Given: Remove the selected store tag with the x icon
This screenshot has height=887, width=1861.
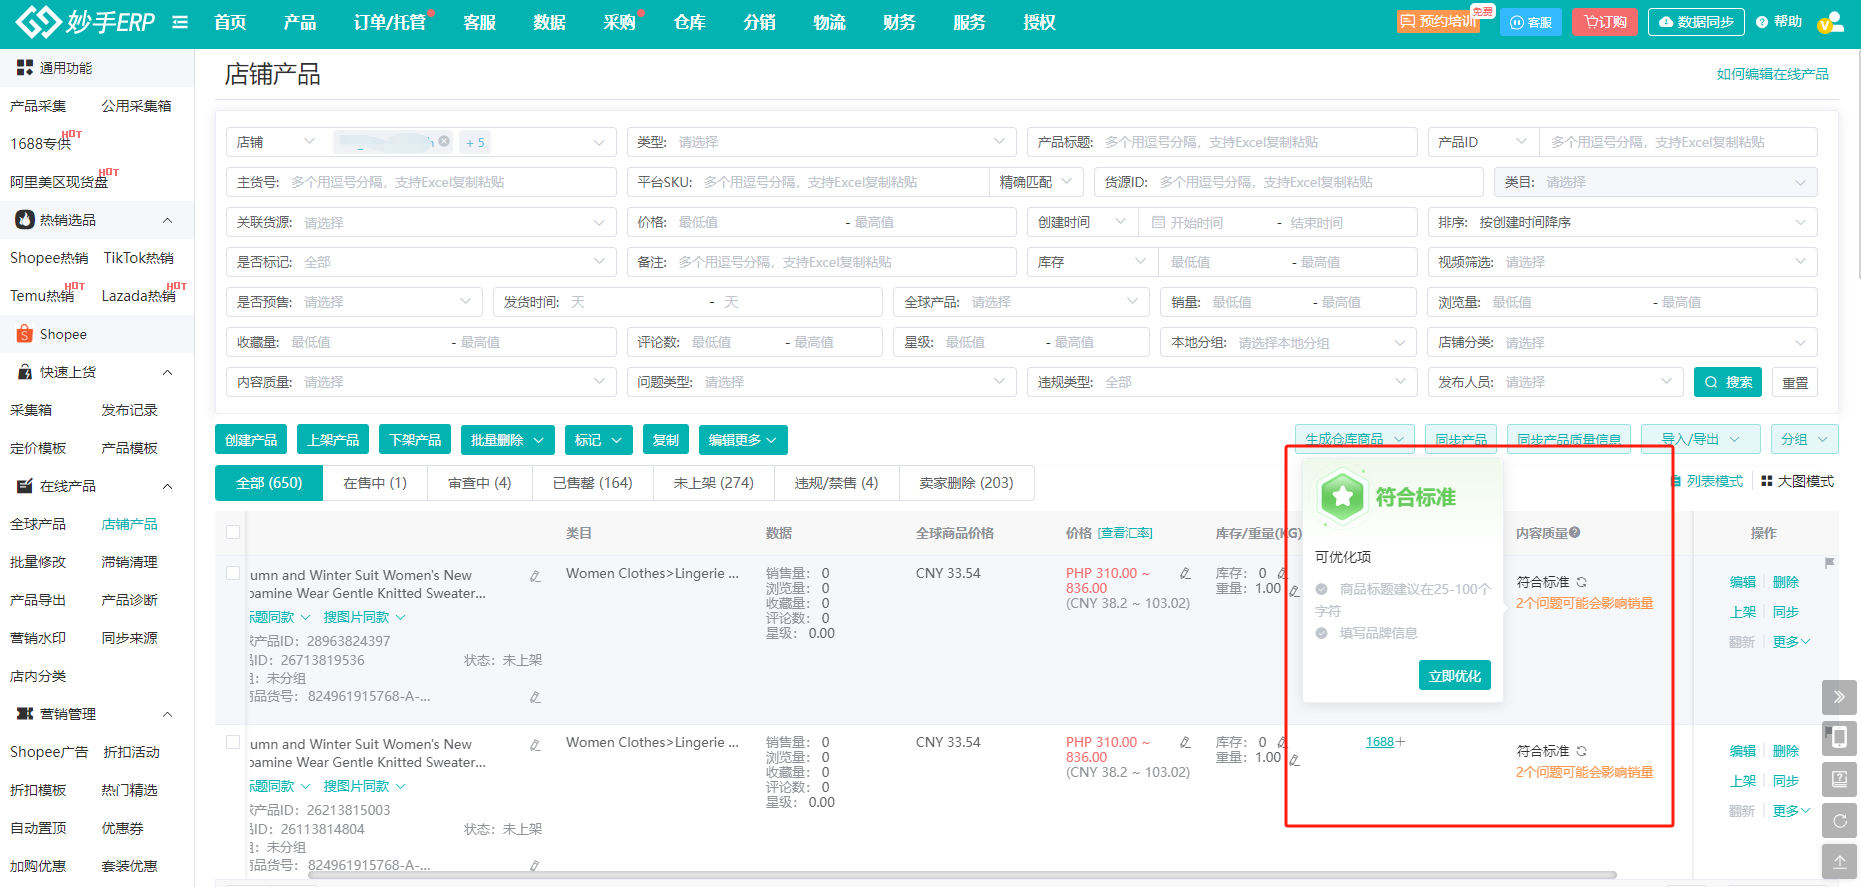Looking at the screenshot, I should coord(444,142).
